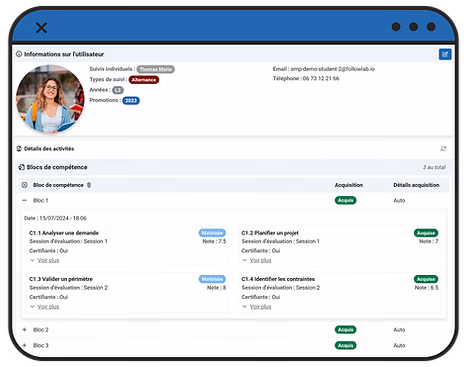Click the Acquis badge in Bloc 2 row

coord(345,330)
